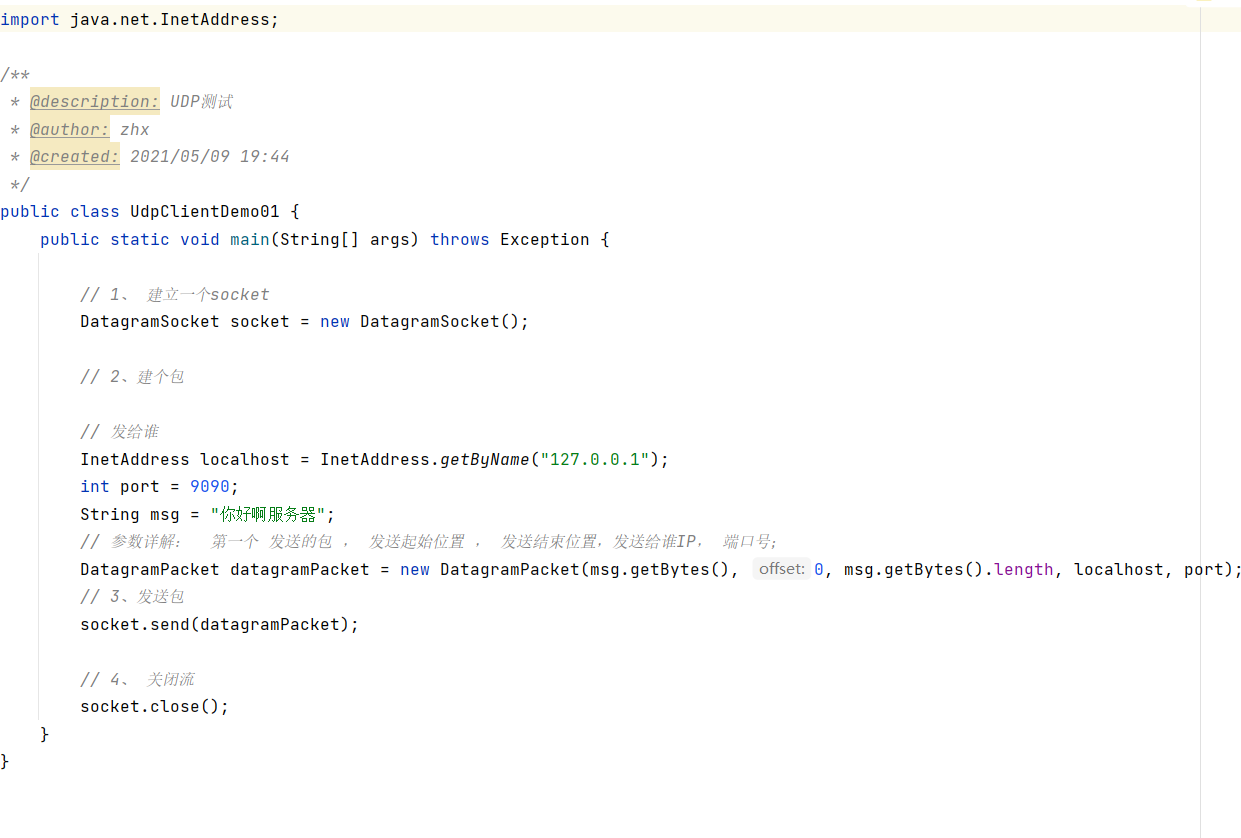Click socket.send(datagramPacket) statement

(220, 624)
